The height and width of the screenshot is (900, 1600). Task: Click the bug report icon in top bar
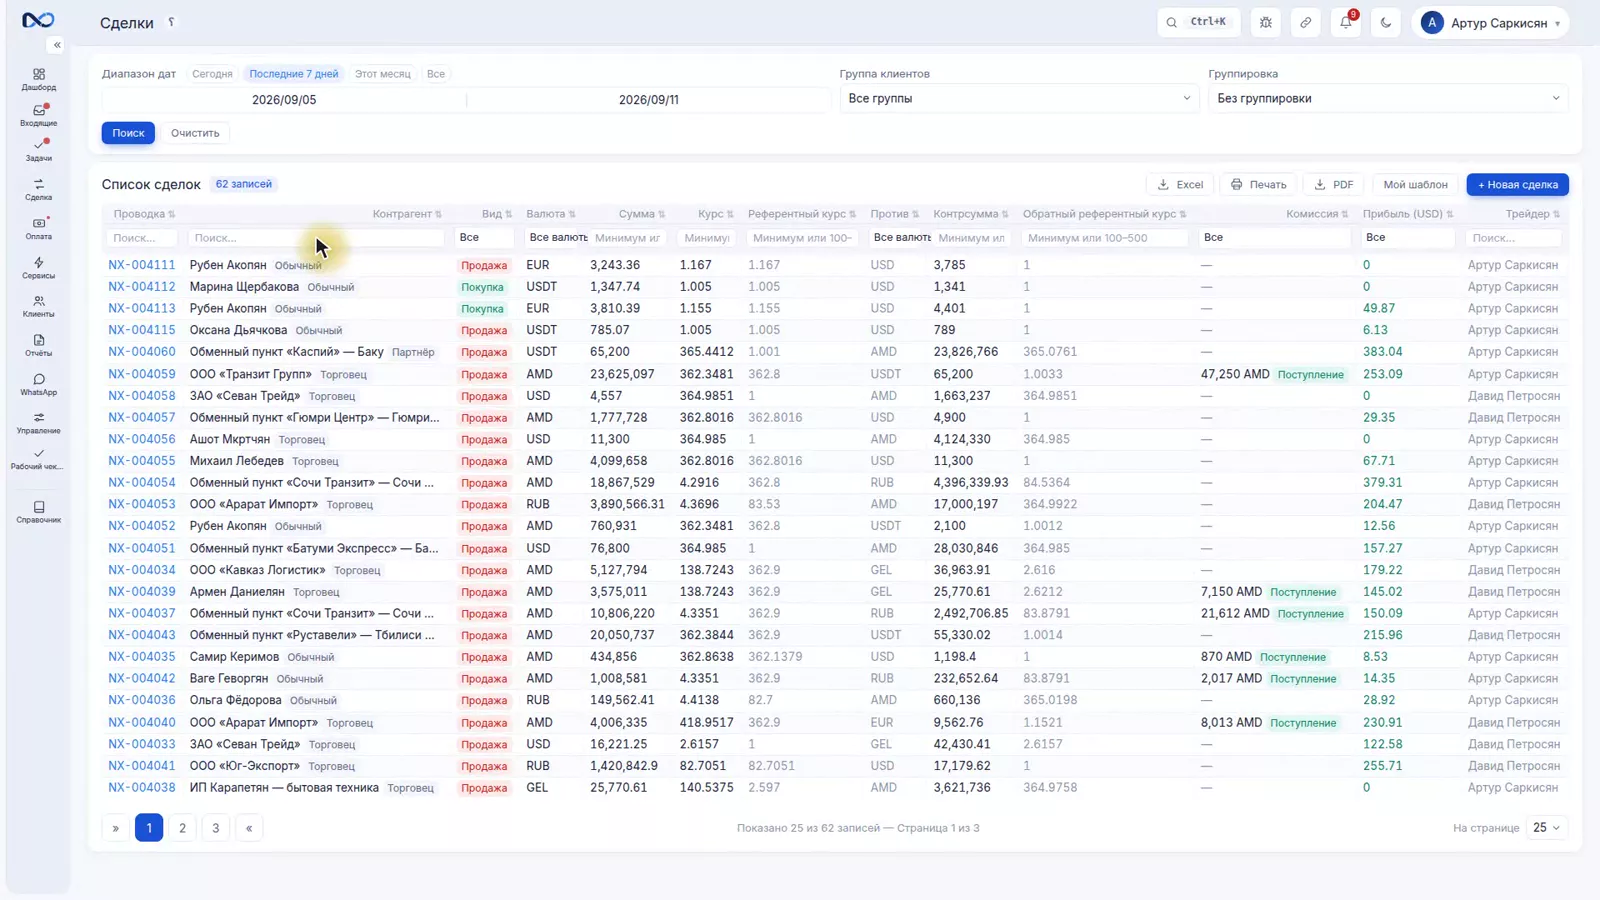click(1266, 22)
